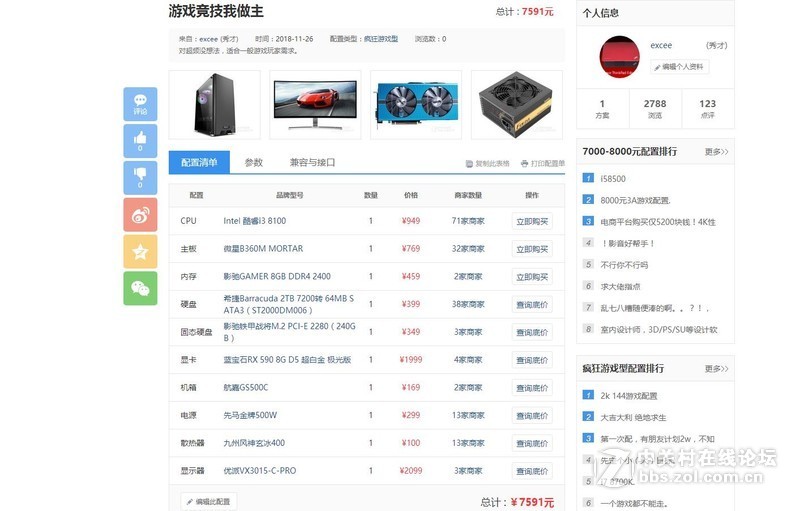Add to favorites with yellow star icon

[140, 251]
